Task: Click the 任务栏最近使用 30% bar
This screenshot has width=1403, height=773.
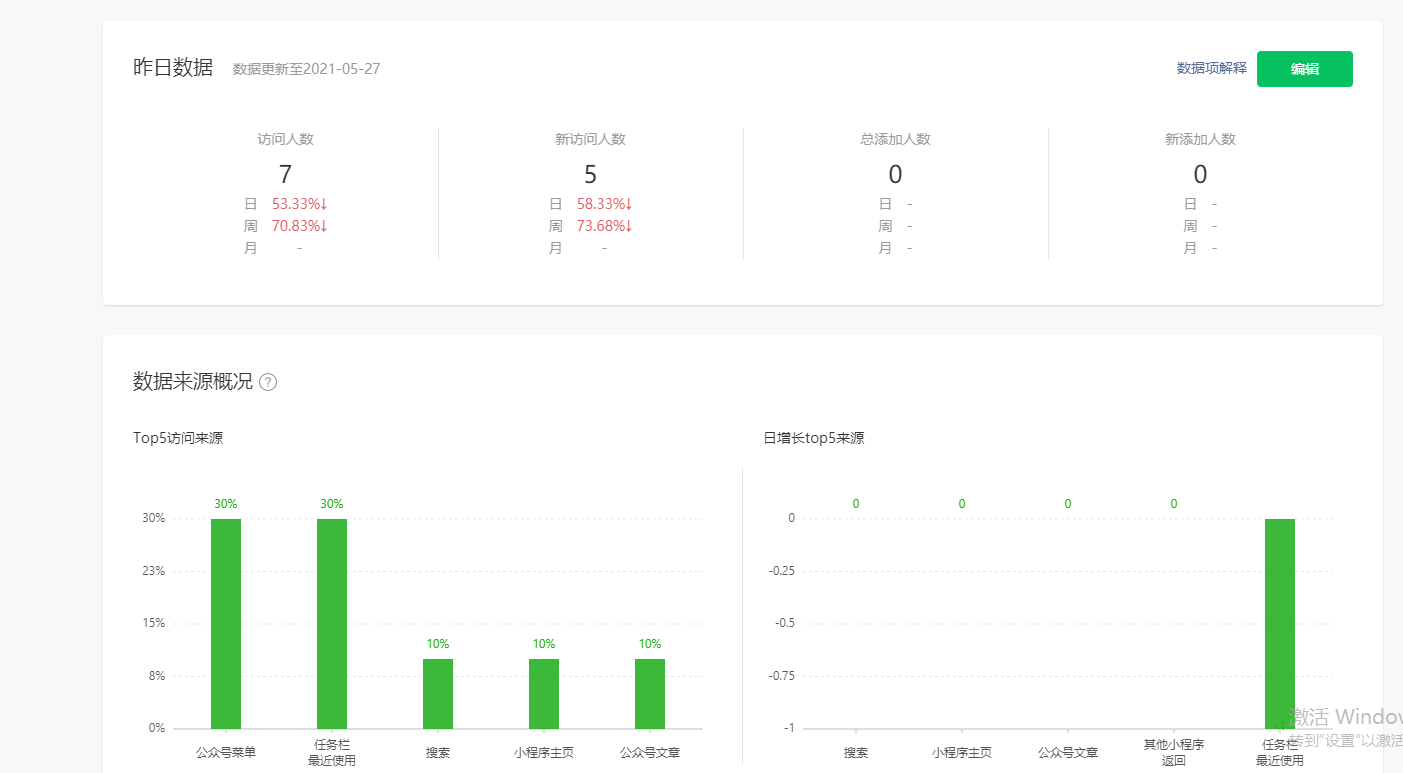Action: (x=332, y=624)
